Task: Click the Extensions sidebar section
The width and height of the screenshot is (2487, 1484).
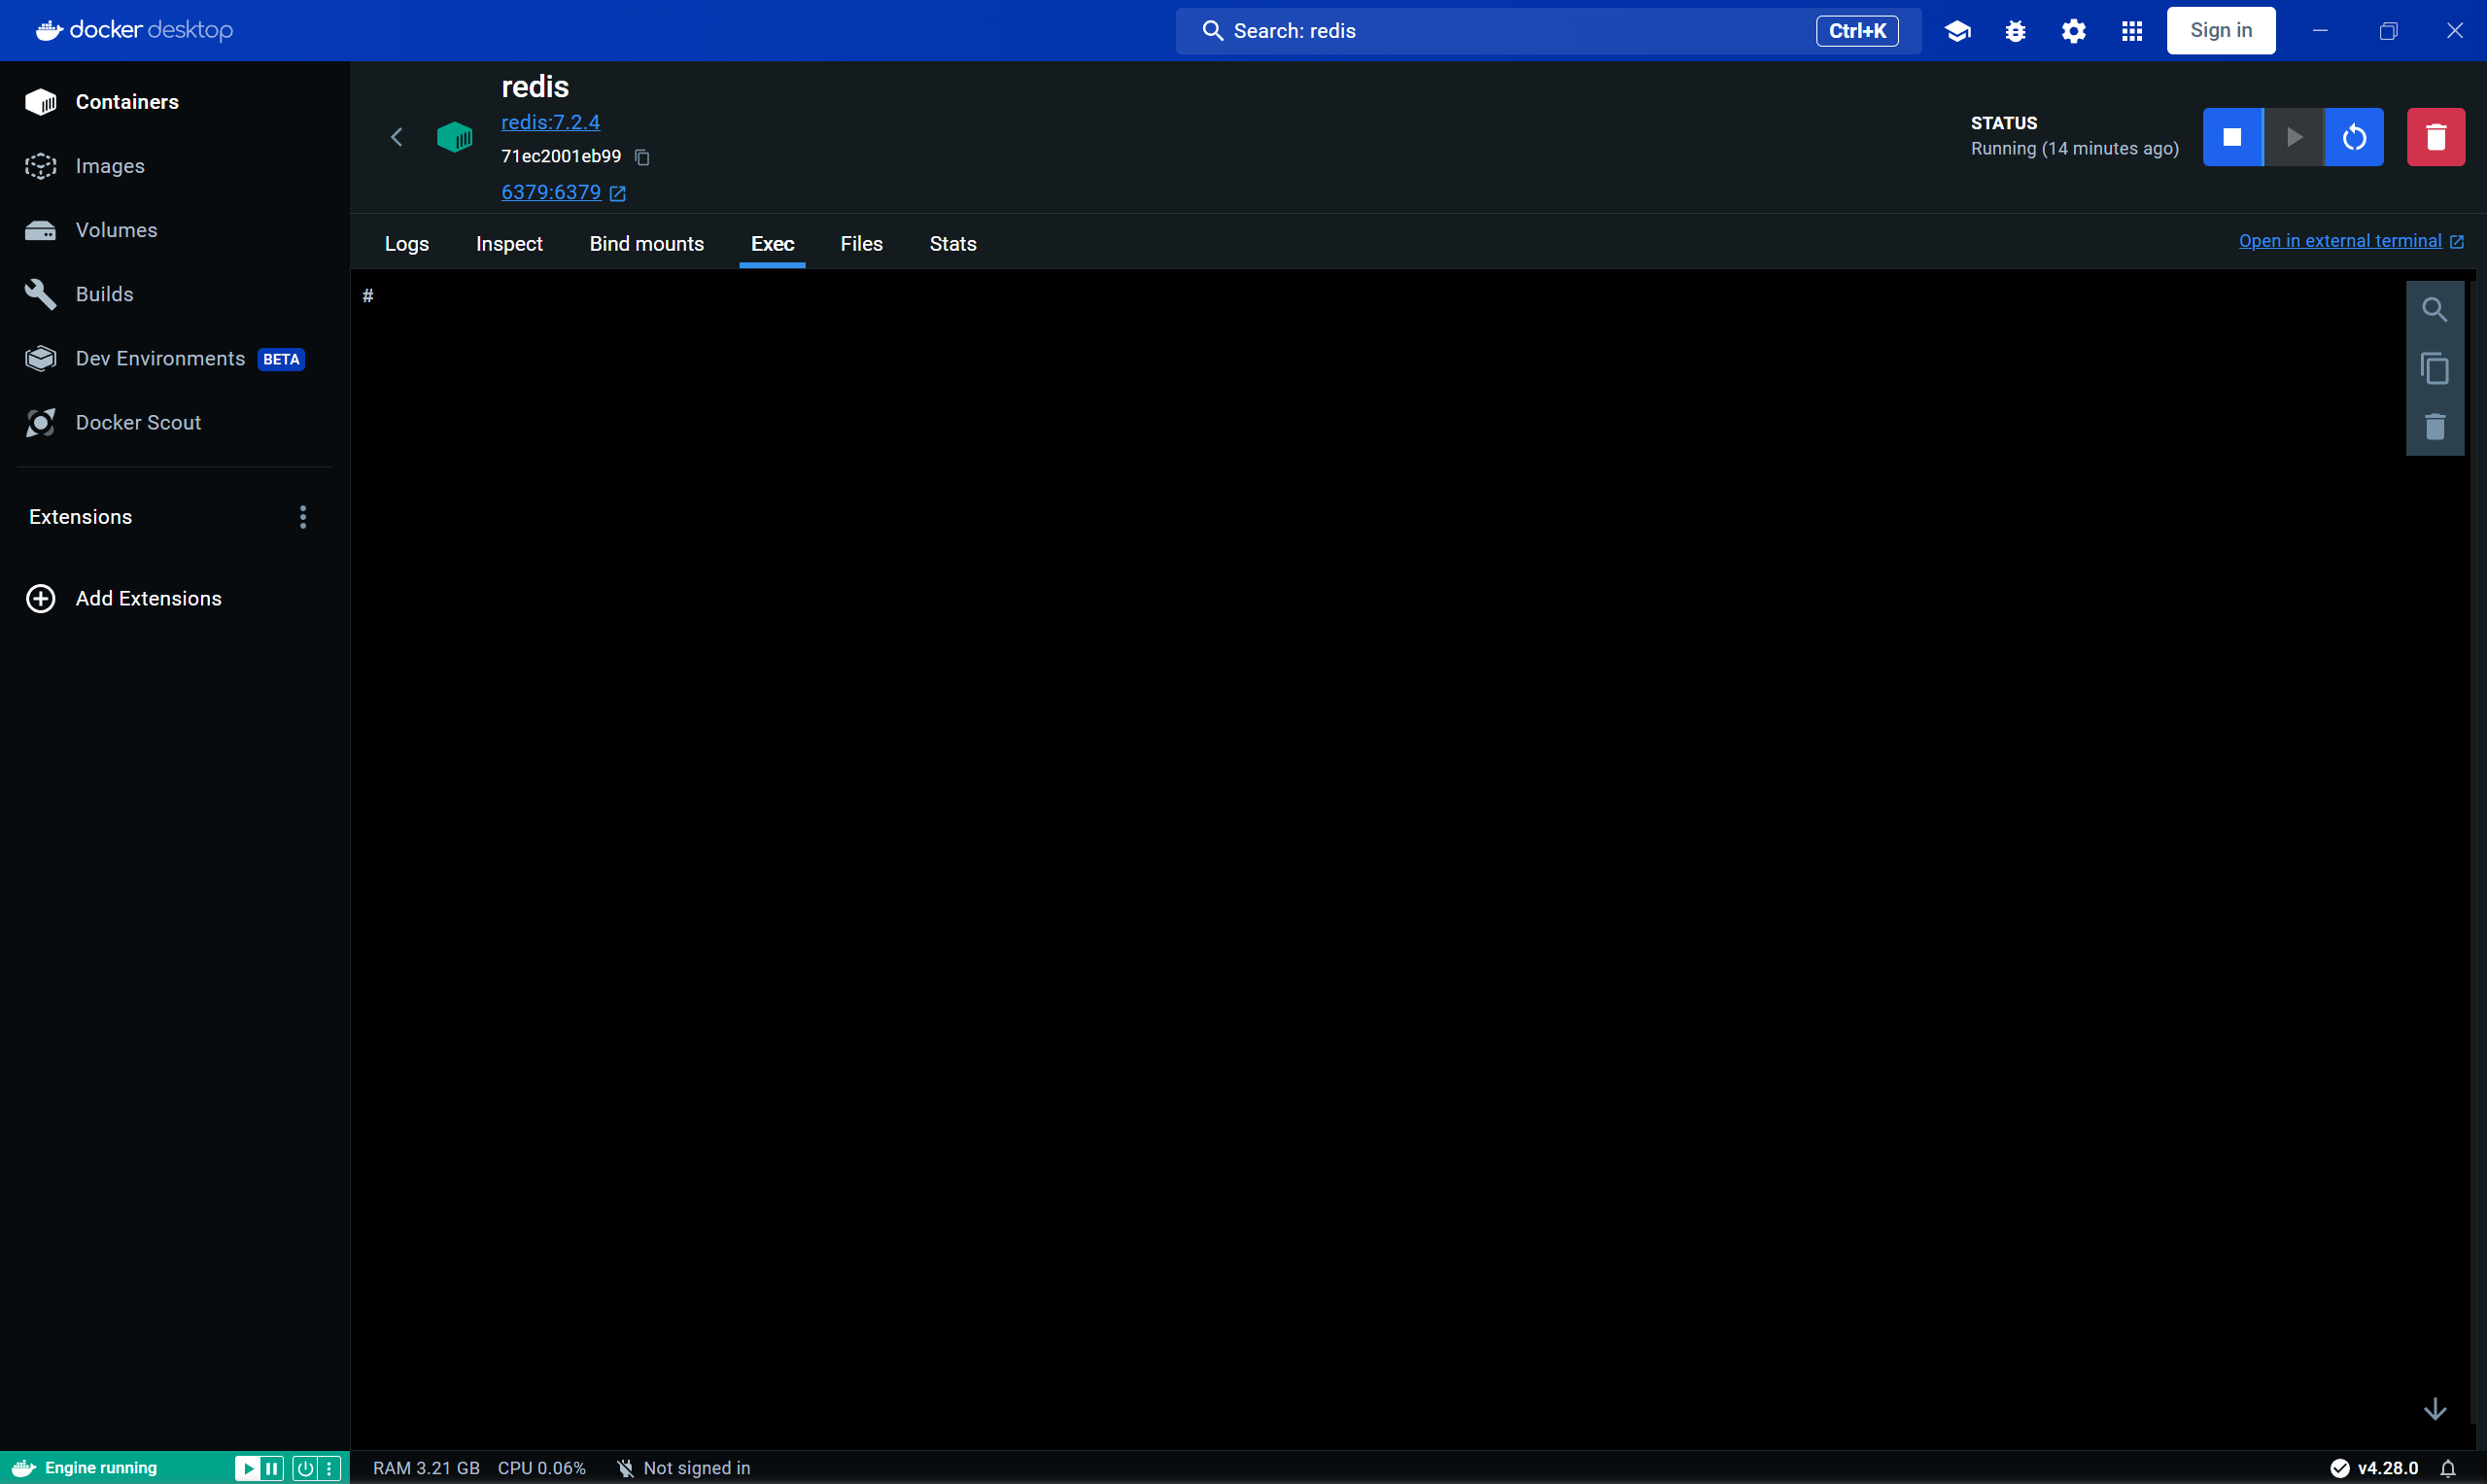Action: (x=80, y=516)
